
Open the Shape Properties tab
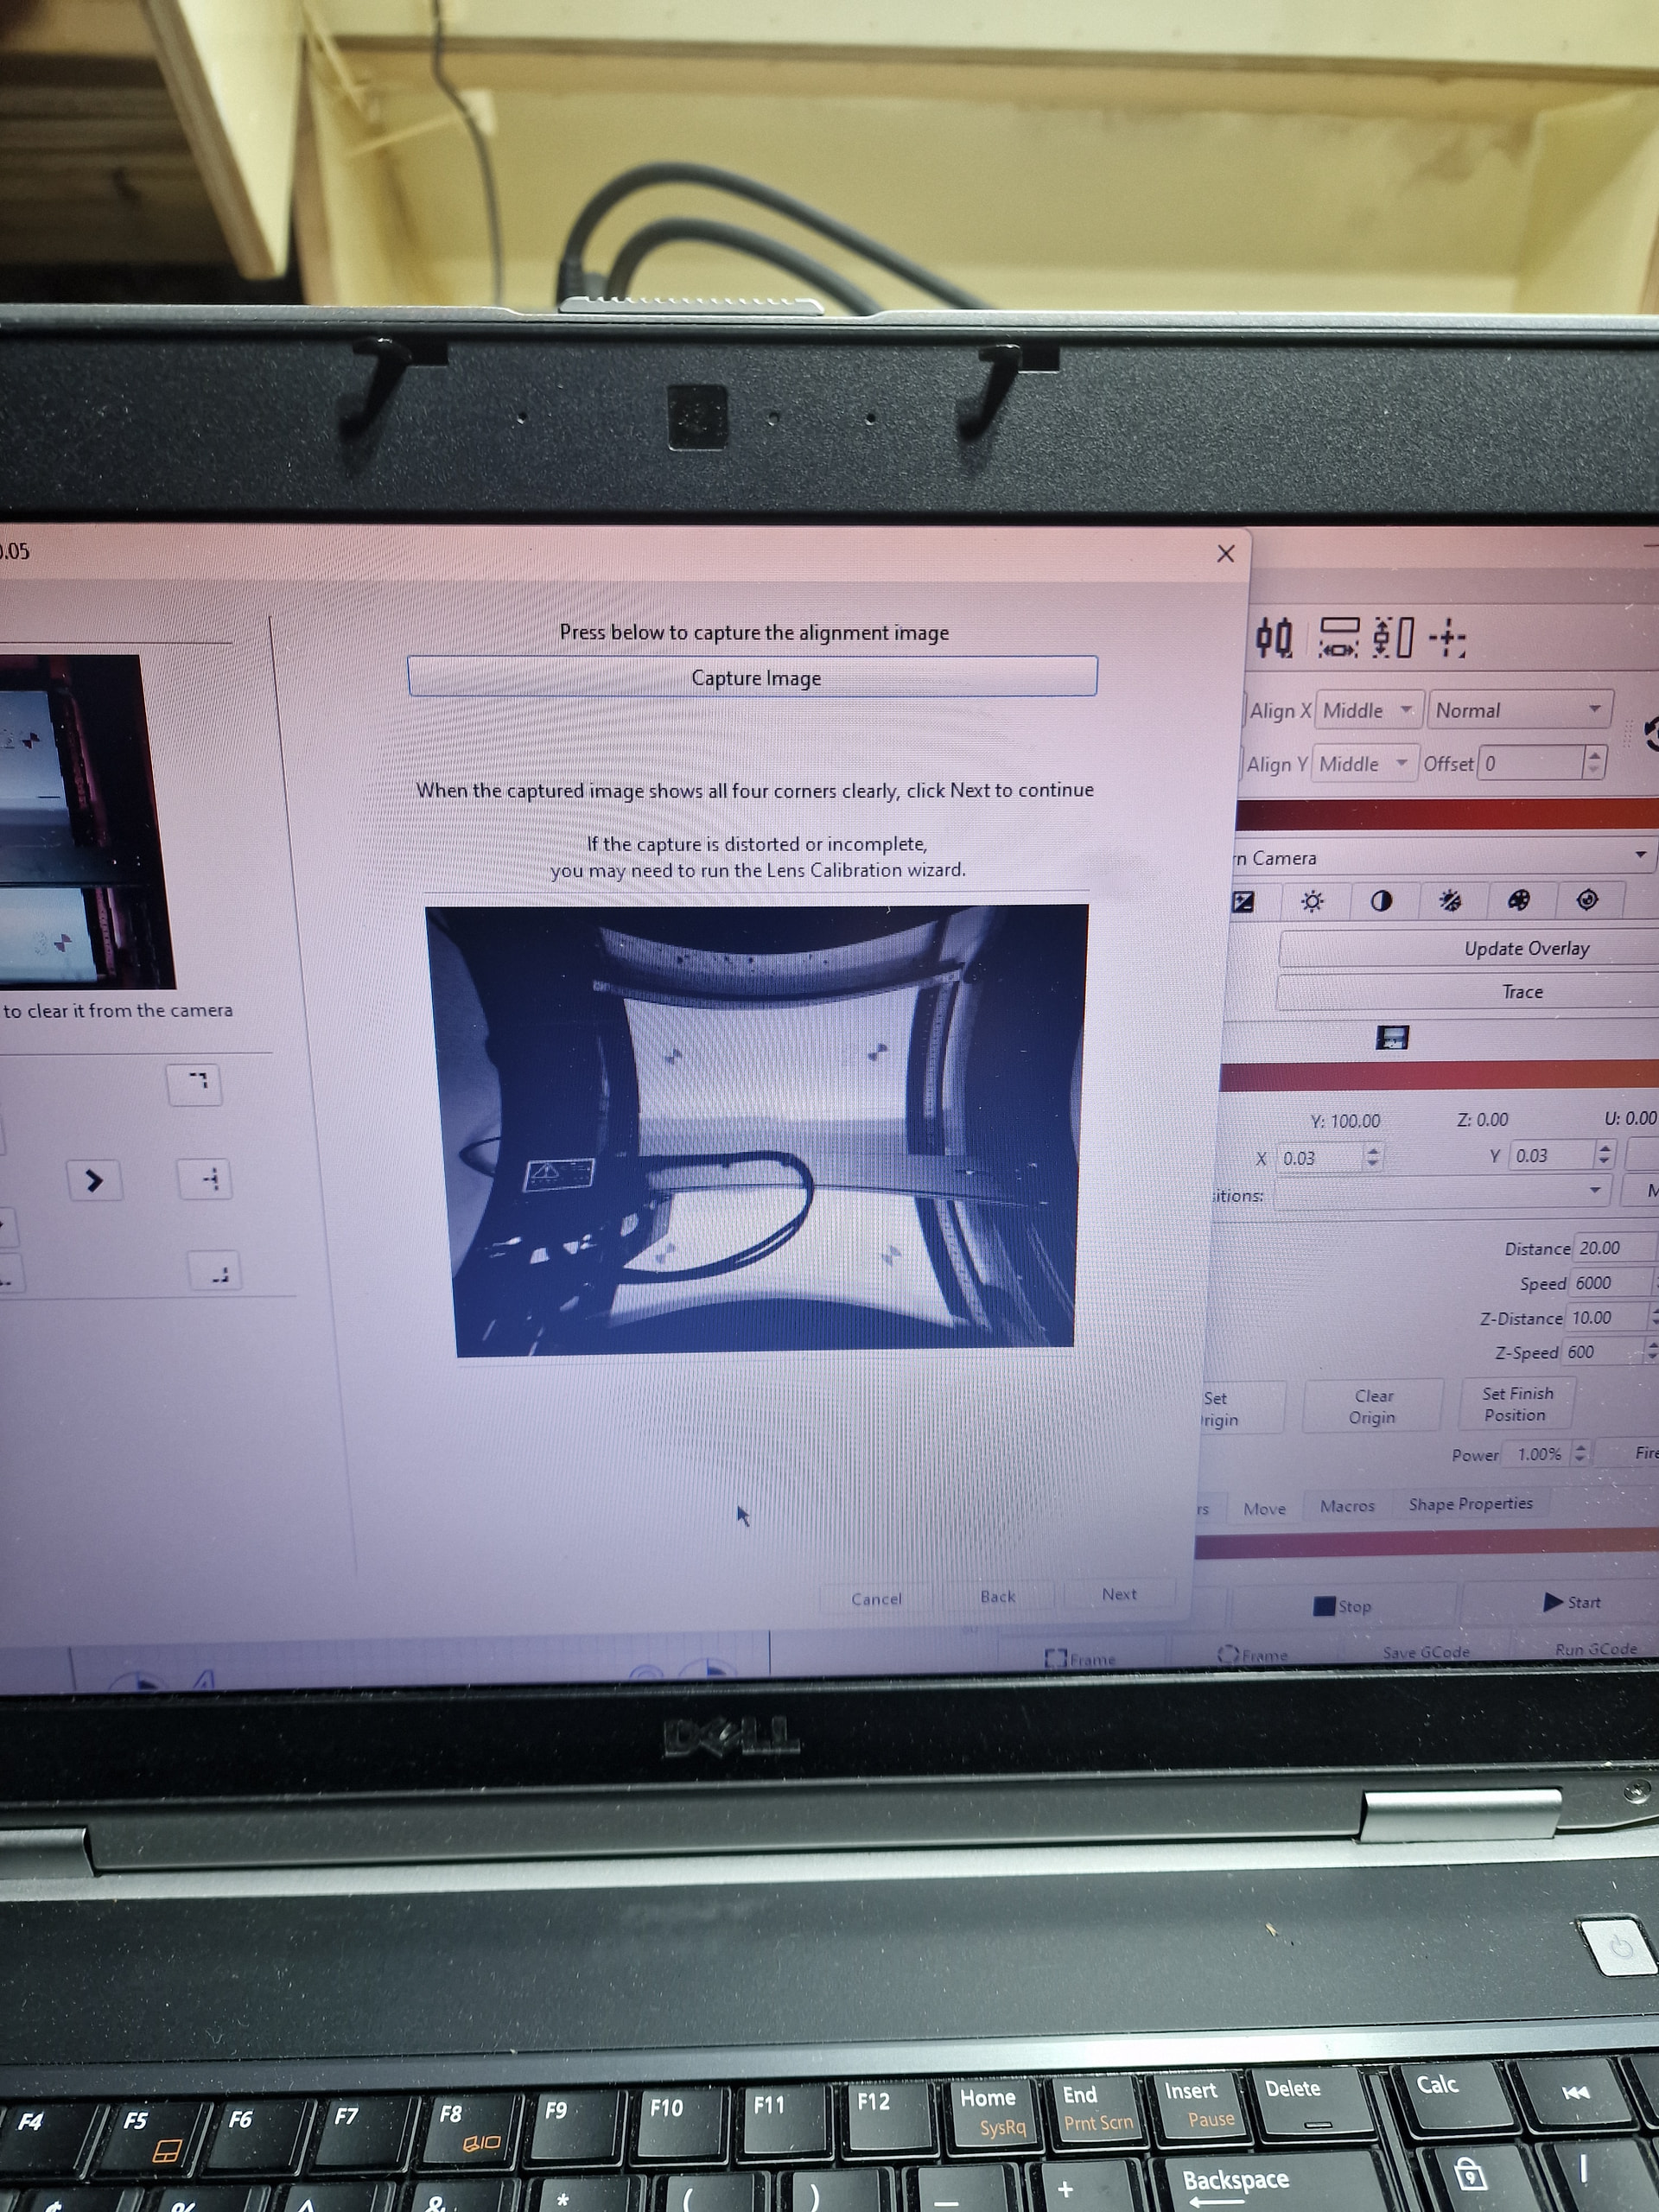1470,1504
